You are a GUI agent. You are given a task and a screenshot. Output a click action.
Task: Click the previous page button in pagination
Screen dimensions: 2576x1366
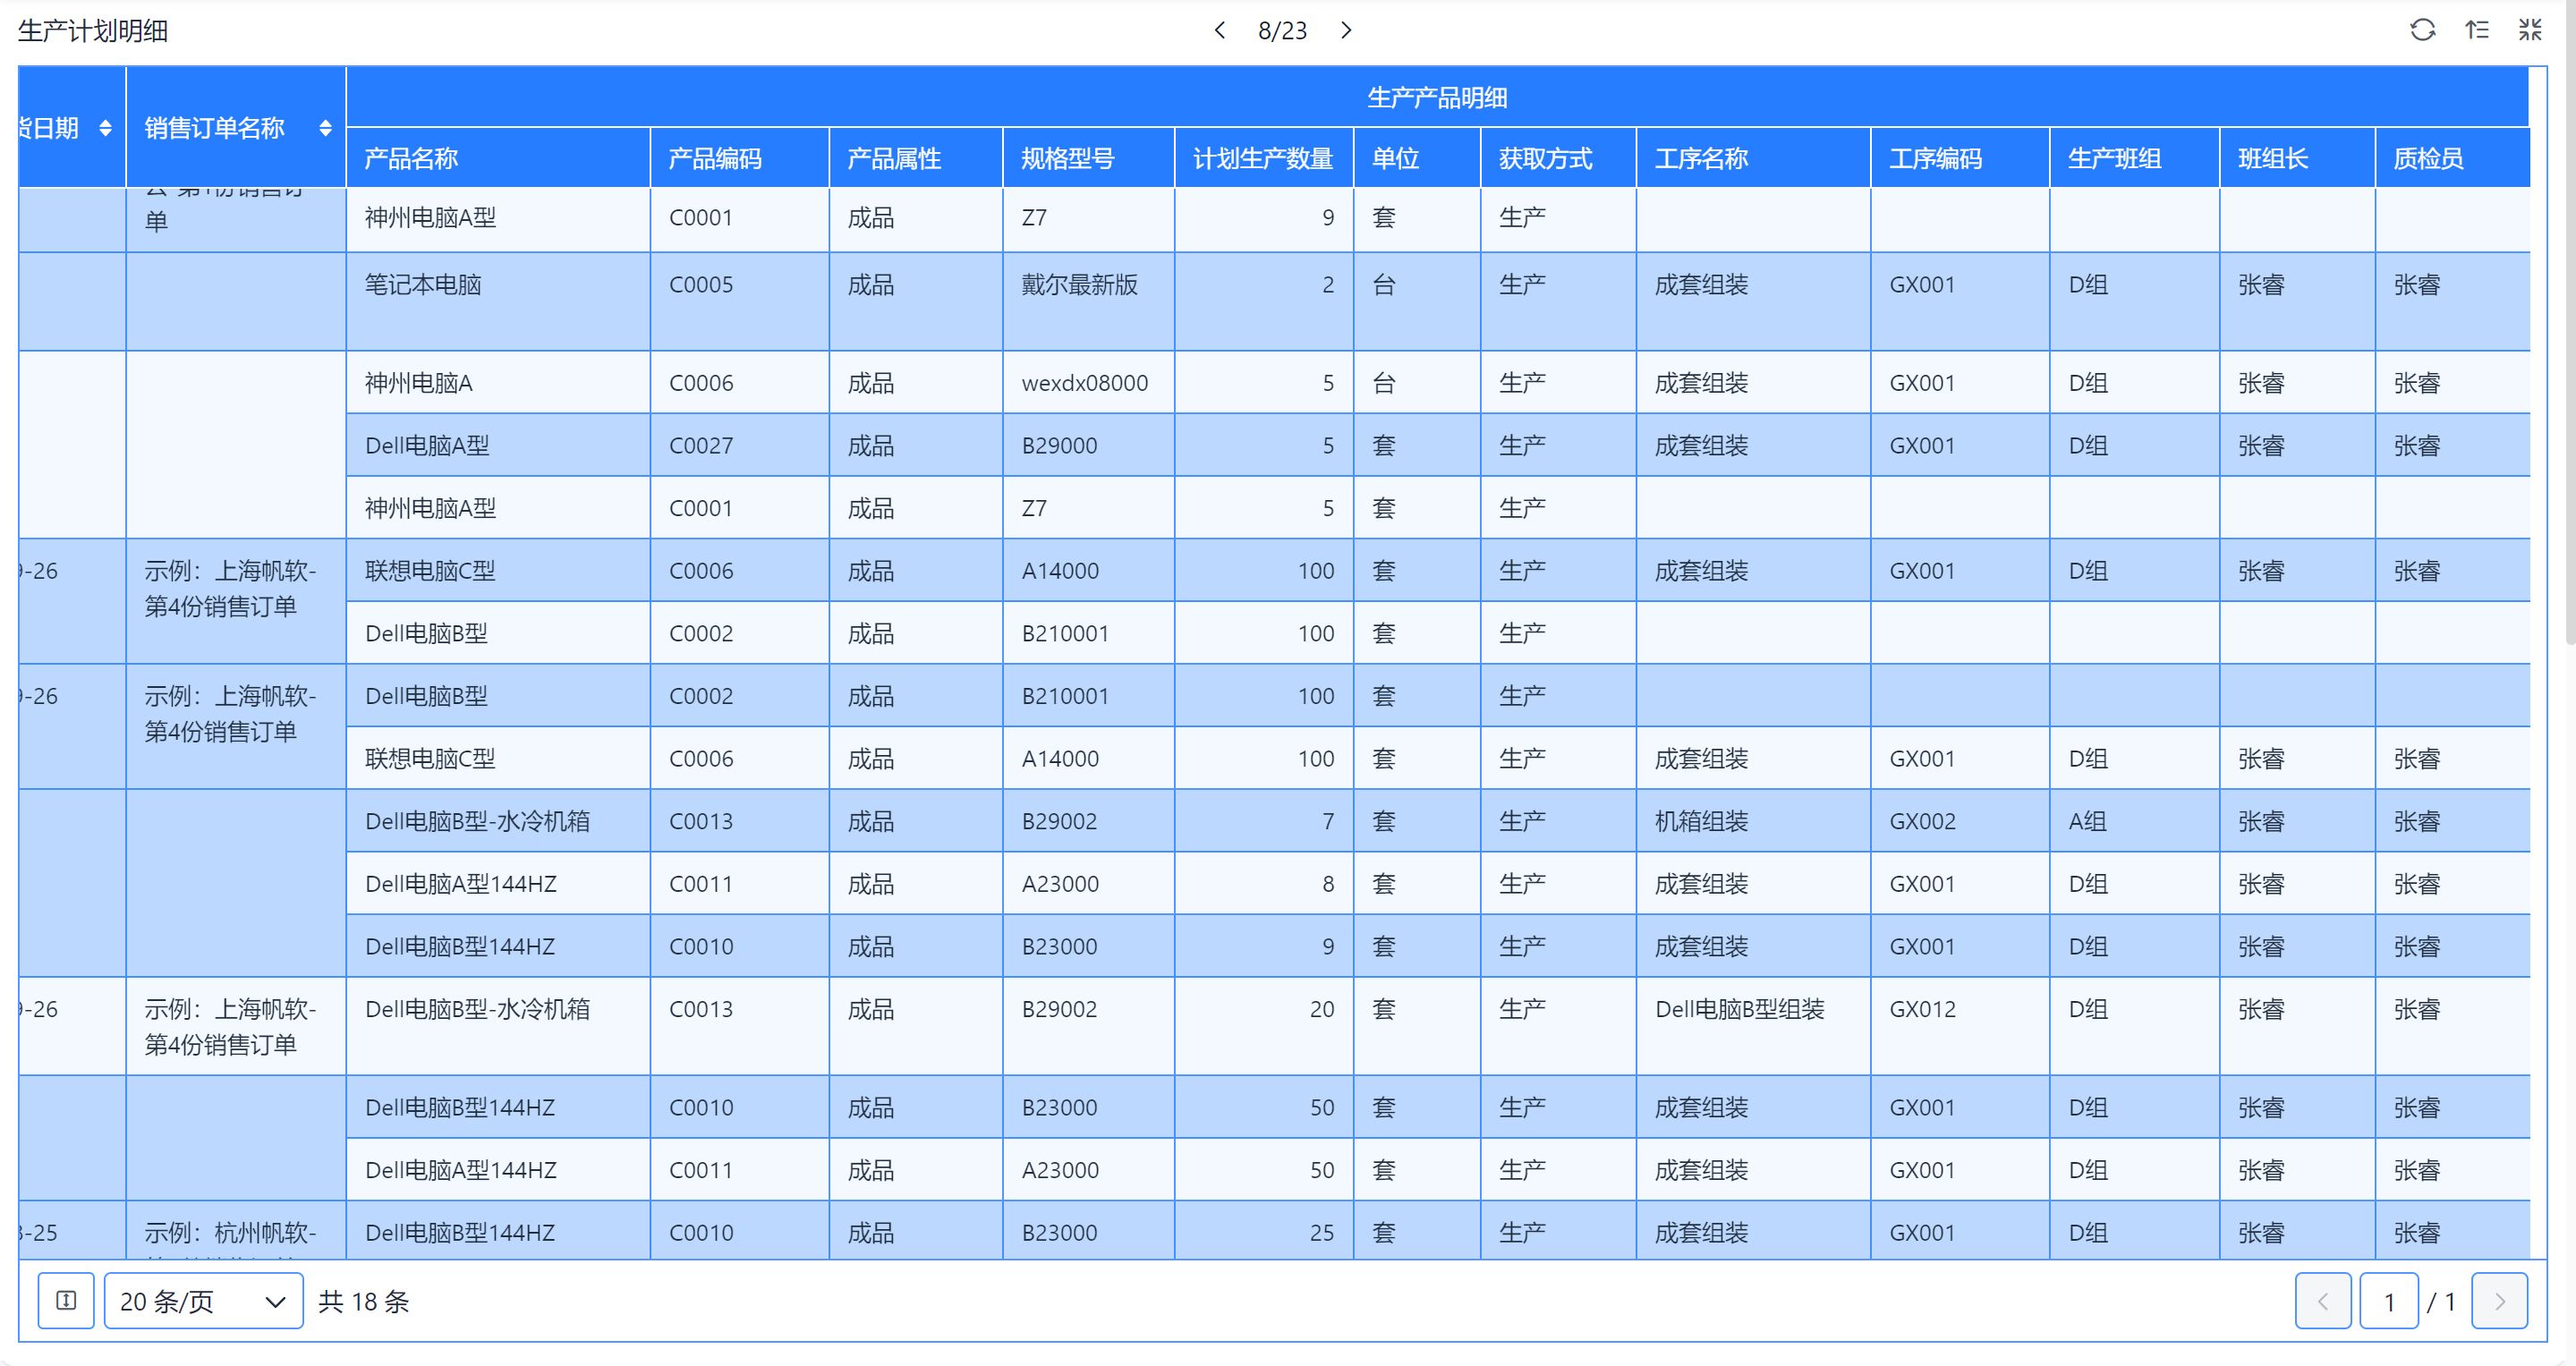[x=2322, y=1301]
